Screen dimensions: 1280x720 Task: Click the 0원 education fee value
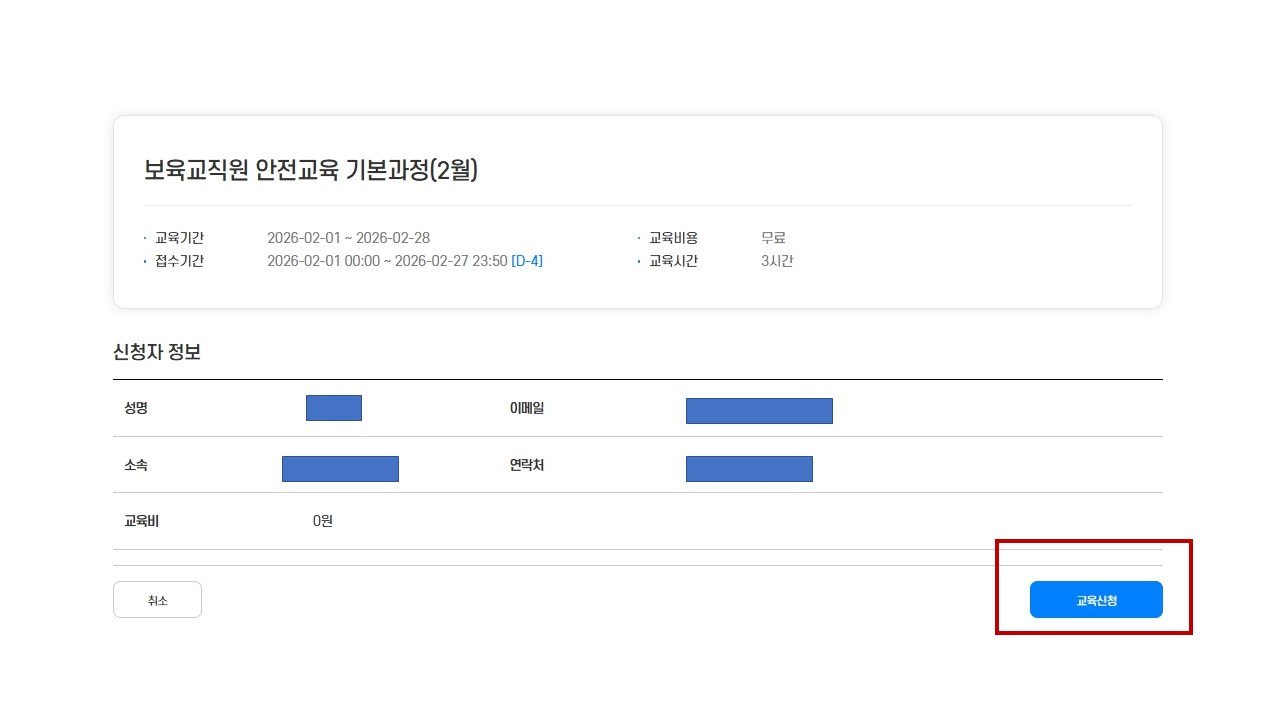322,521
